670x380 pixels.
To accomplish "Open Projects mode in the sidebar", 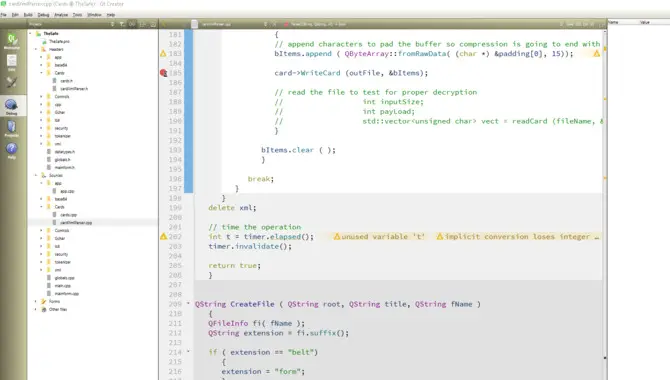I will click(x=12, y=128).
